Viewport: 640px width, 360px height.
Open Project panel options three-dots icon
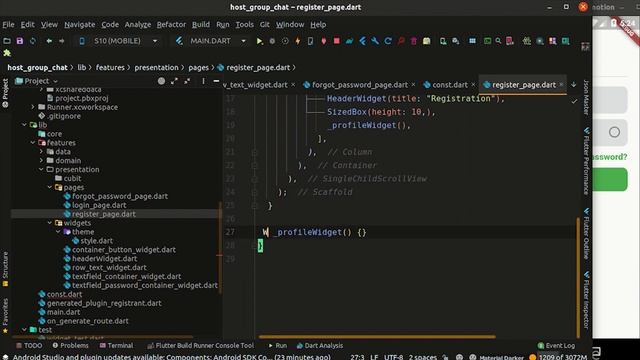pos(203,81)
